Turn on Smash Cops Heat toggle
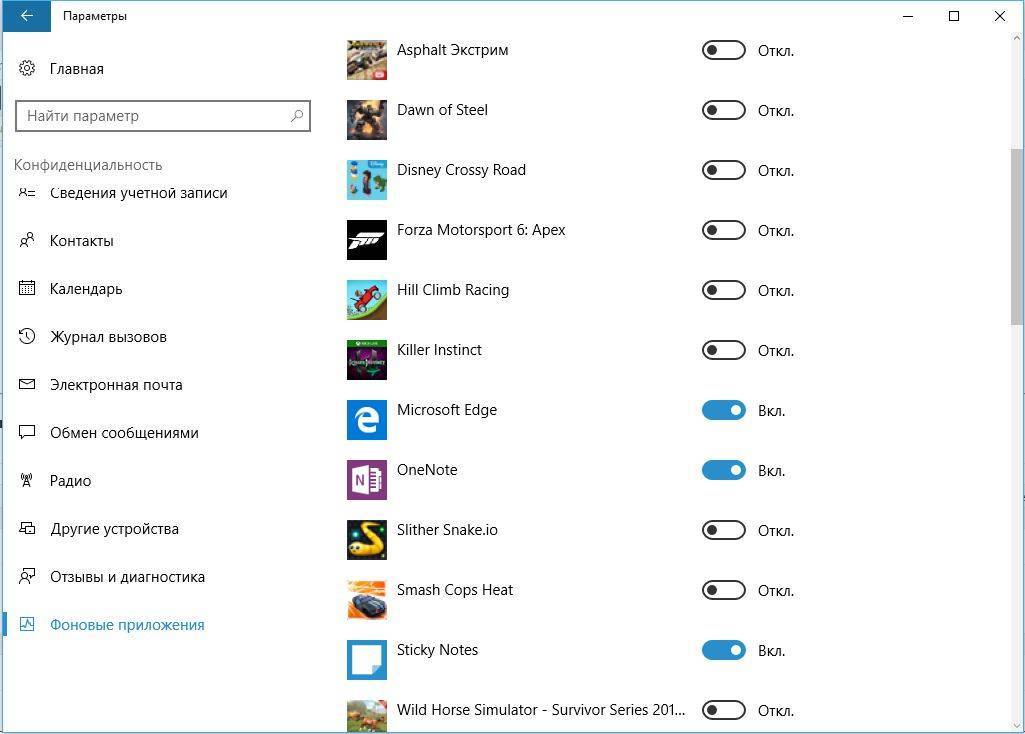 coord(723,590)
